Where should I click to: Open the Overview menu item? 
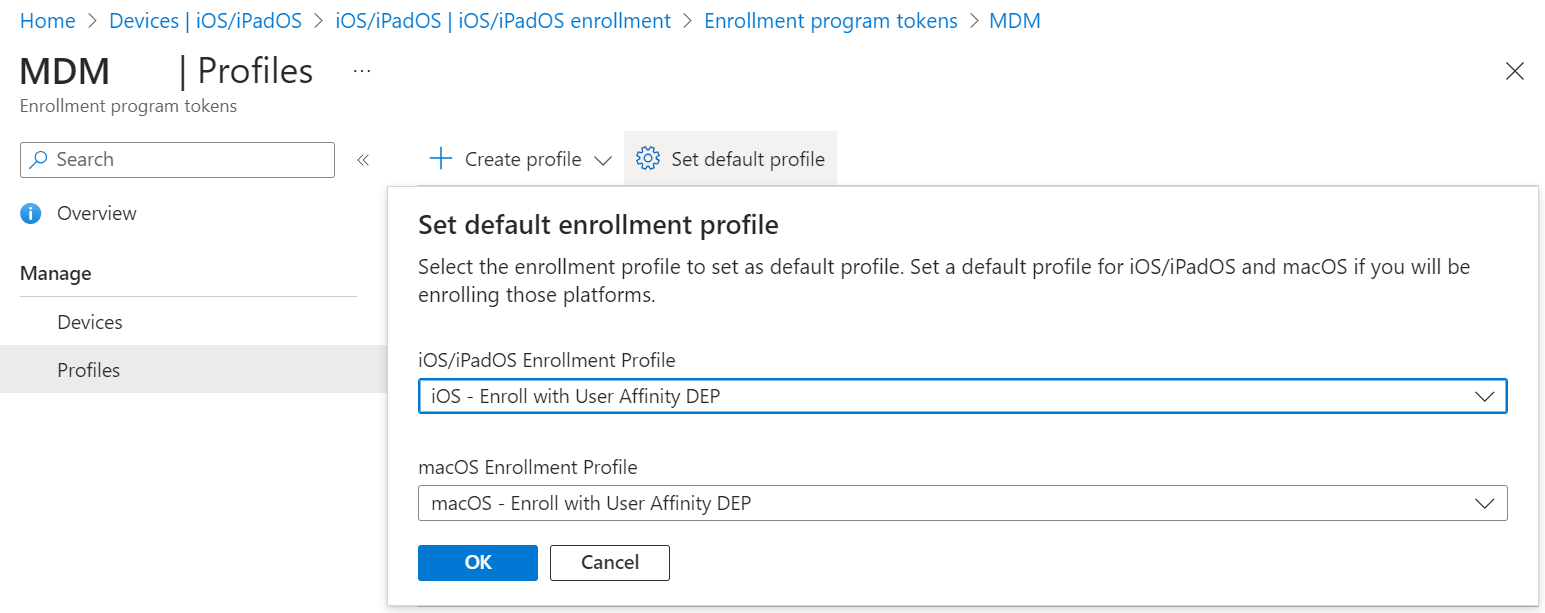point(97,213)
